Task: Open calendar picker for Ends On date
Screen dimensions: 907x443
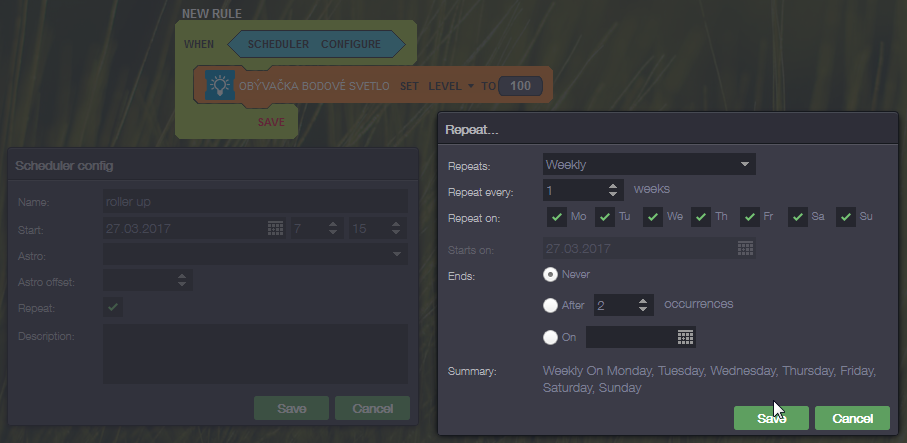Action: [685, 337]
